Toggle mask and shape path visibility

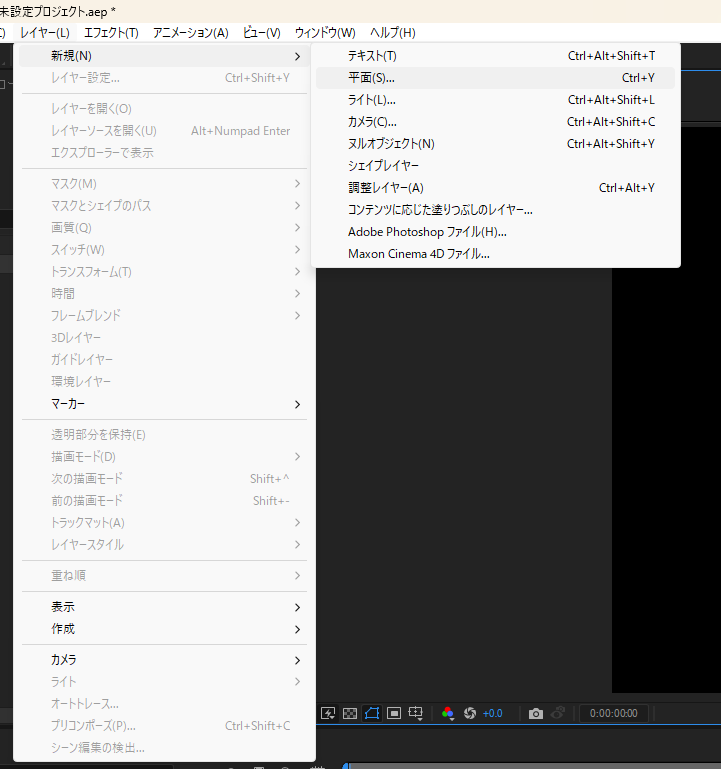pyautogui.click(x=372, y=713)
